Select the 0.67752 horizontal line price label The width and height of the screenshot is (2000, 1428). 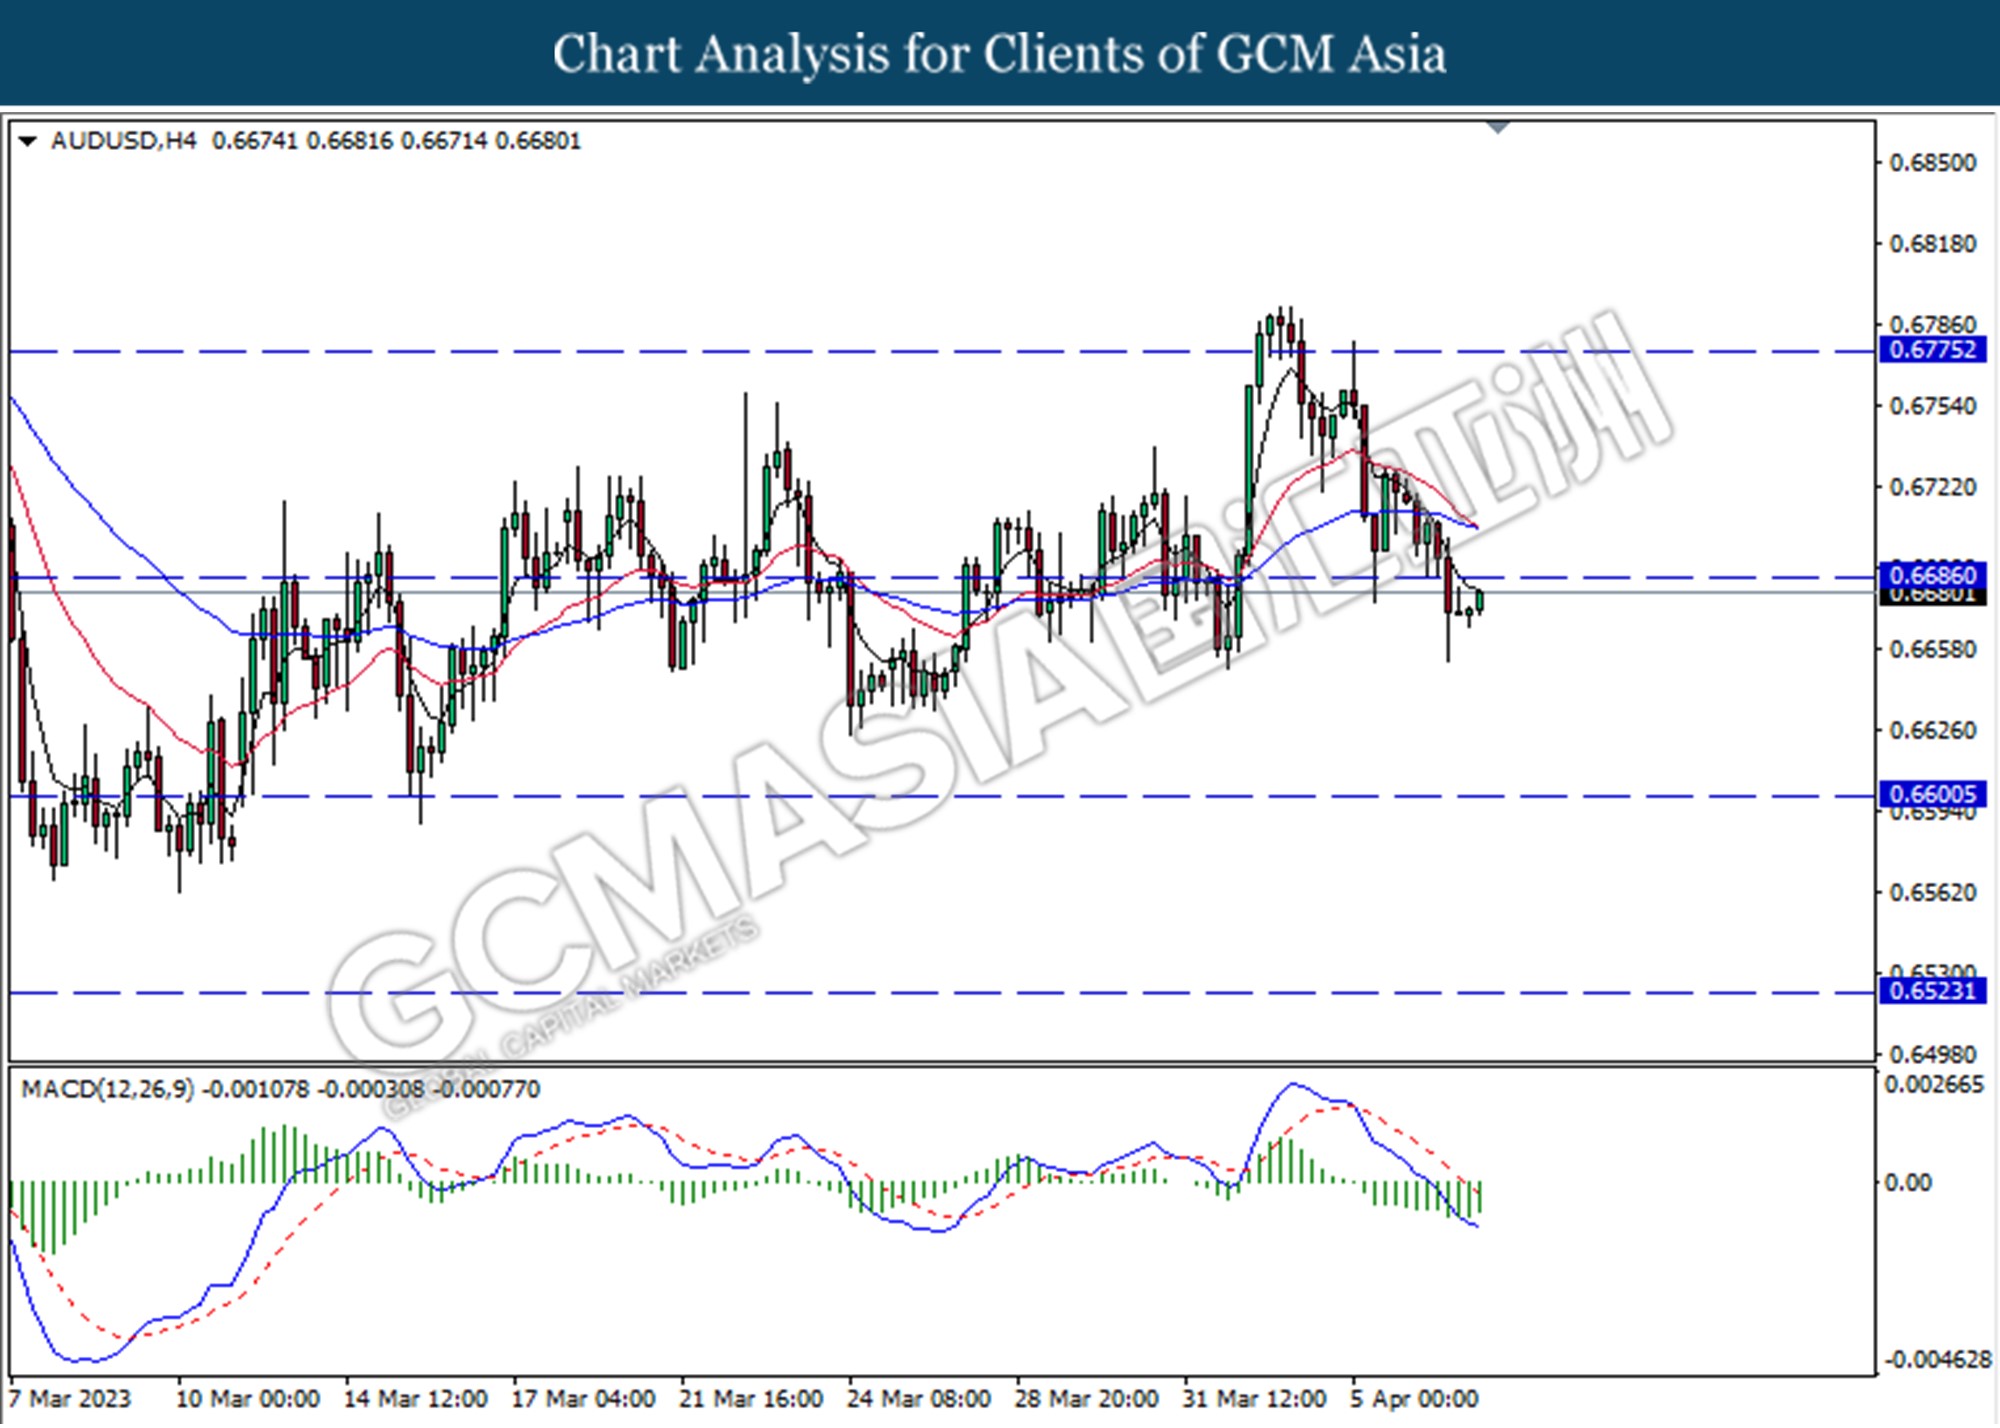click(1933, 350)
